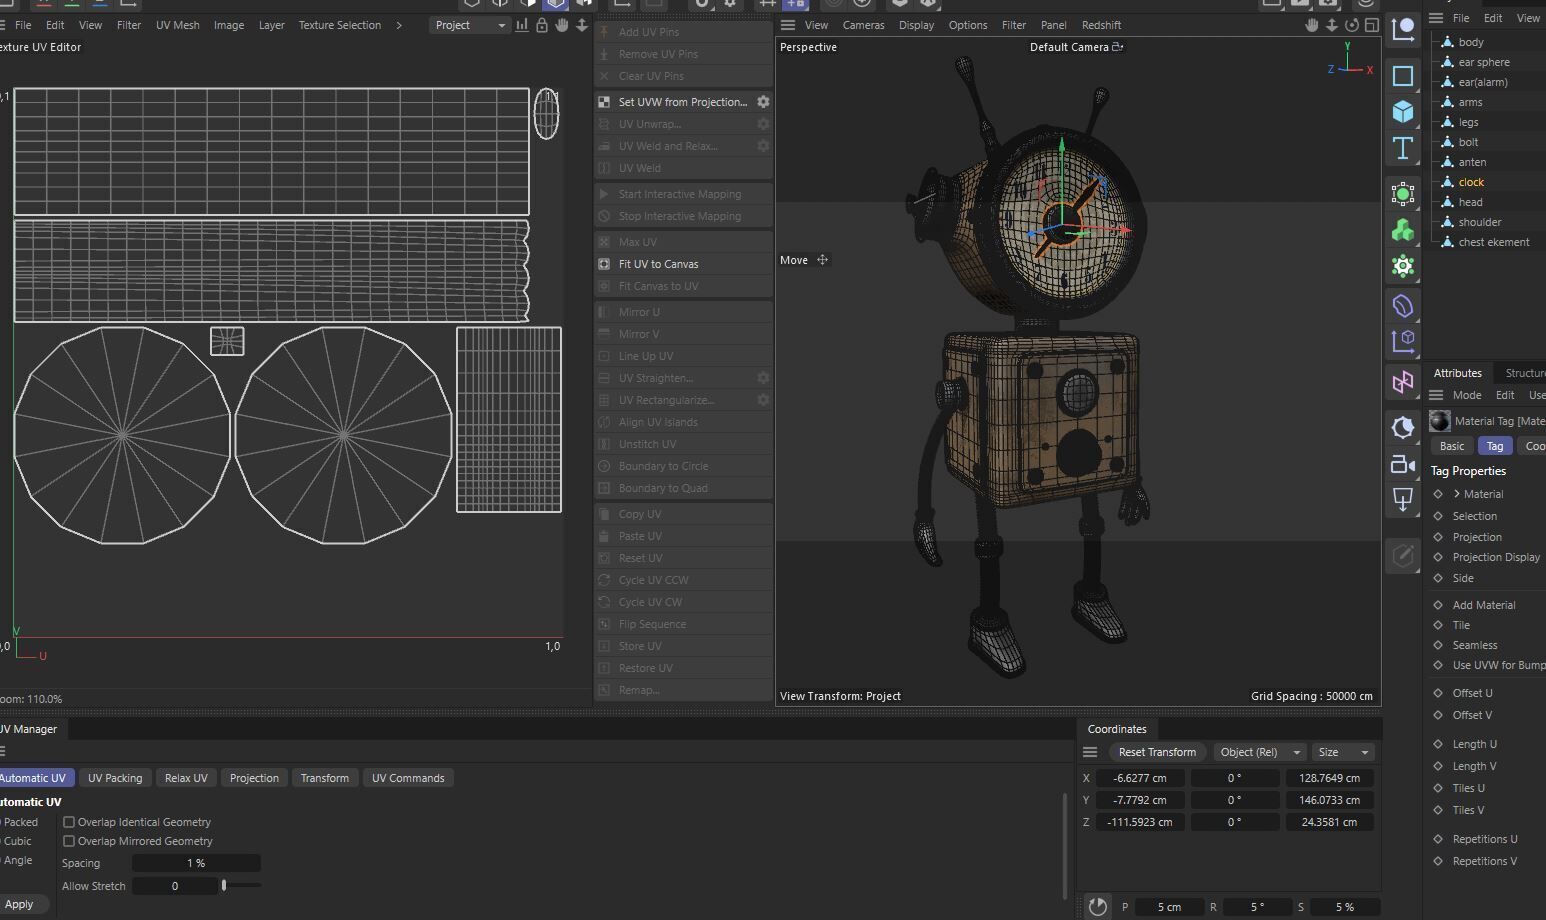This screenshot has width=1546, height=920.
Task: Toggle keyframe diamond beside Side
Action: pyautogui.click(x=1438, y=578)
